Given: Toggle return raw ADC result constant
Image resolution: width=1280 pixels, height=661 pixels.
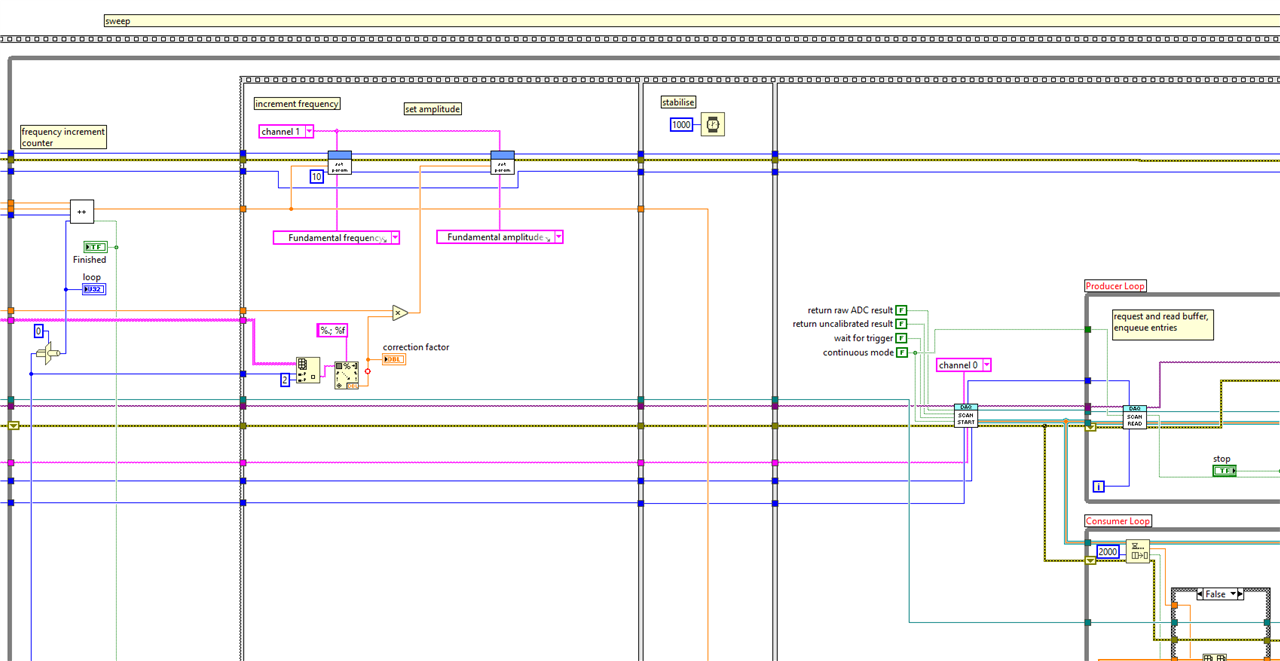Looking at the screenshot, I should pos(901,310).
